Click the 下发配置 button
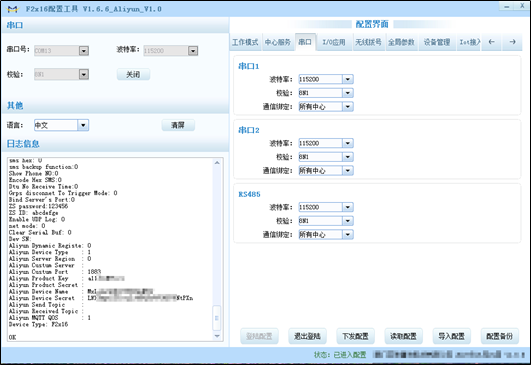Image resolution: width=531 pixels, height=365 pixels. 355,336
